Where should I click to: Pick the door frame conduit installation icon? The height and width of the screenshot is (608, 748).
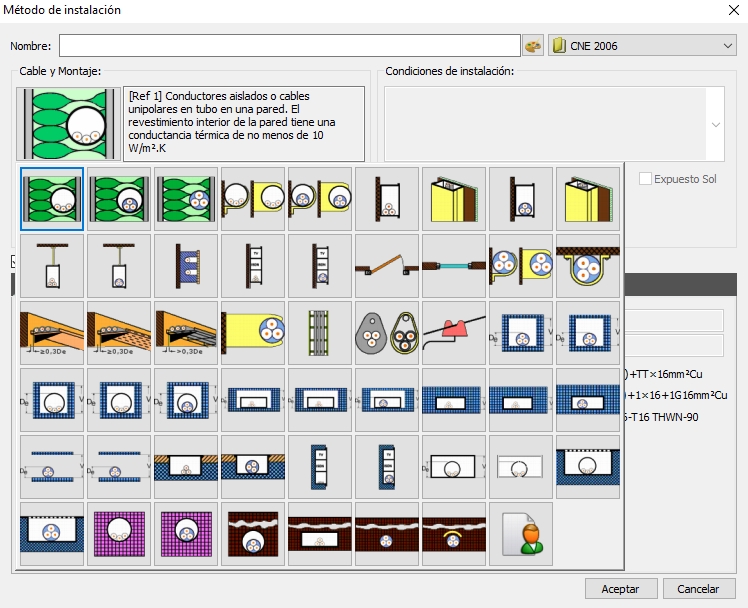[386, 266]
